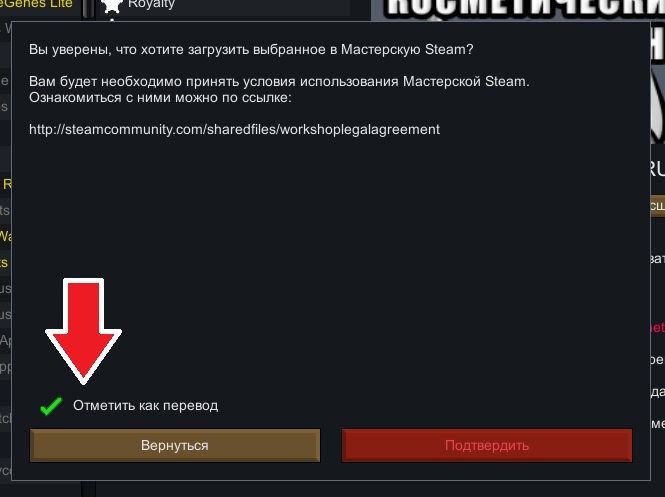This screenshot has width=665, height=497.
Task: Click the small dot icon below Royalty star
Action: pyautogui.click(x=112, y=20)
